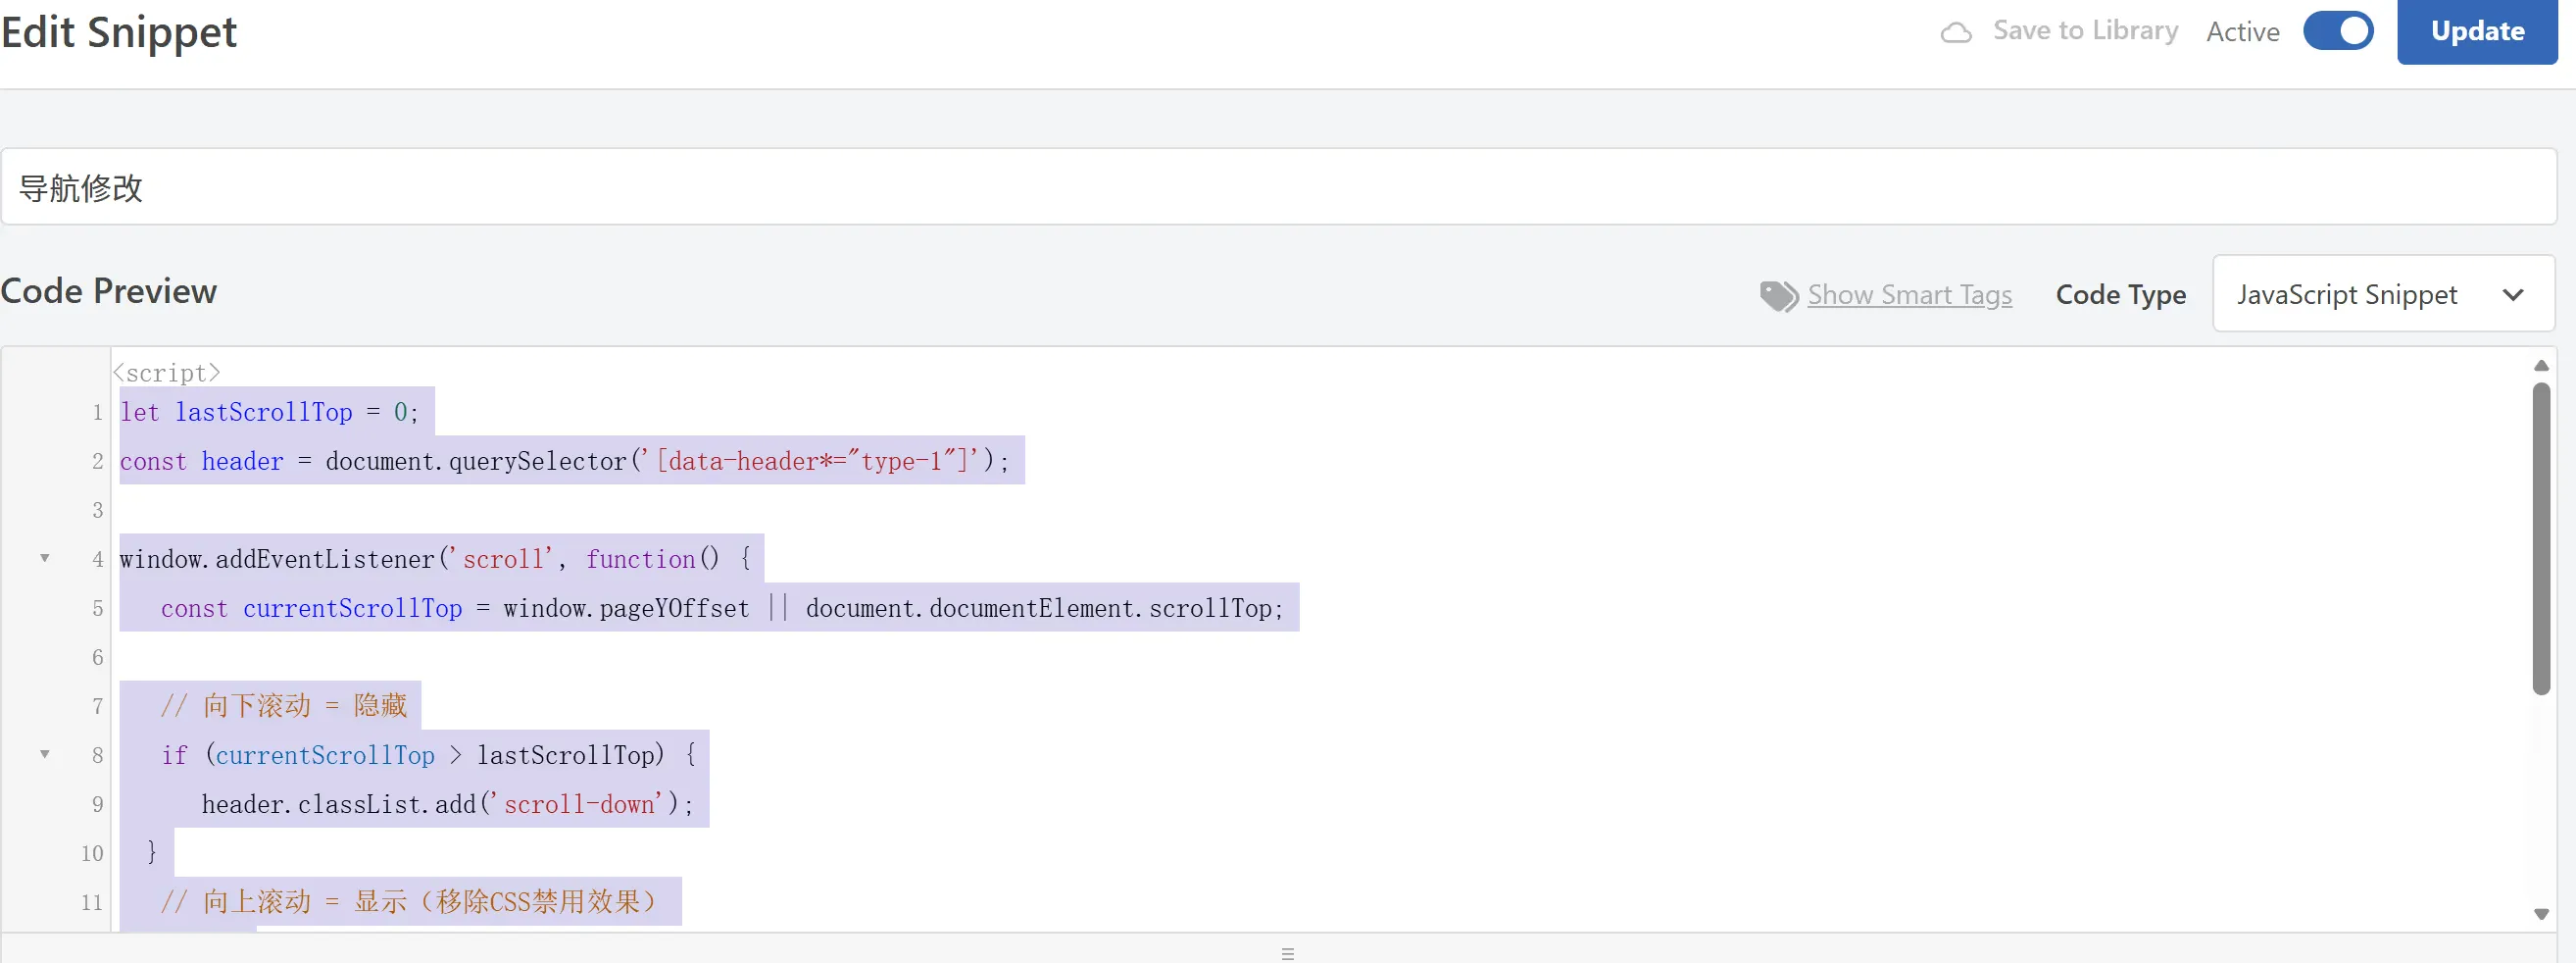Click the Smart Tags tag icon
Screen dimensions: 2576x963
click(1778, 295)
